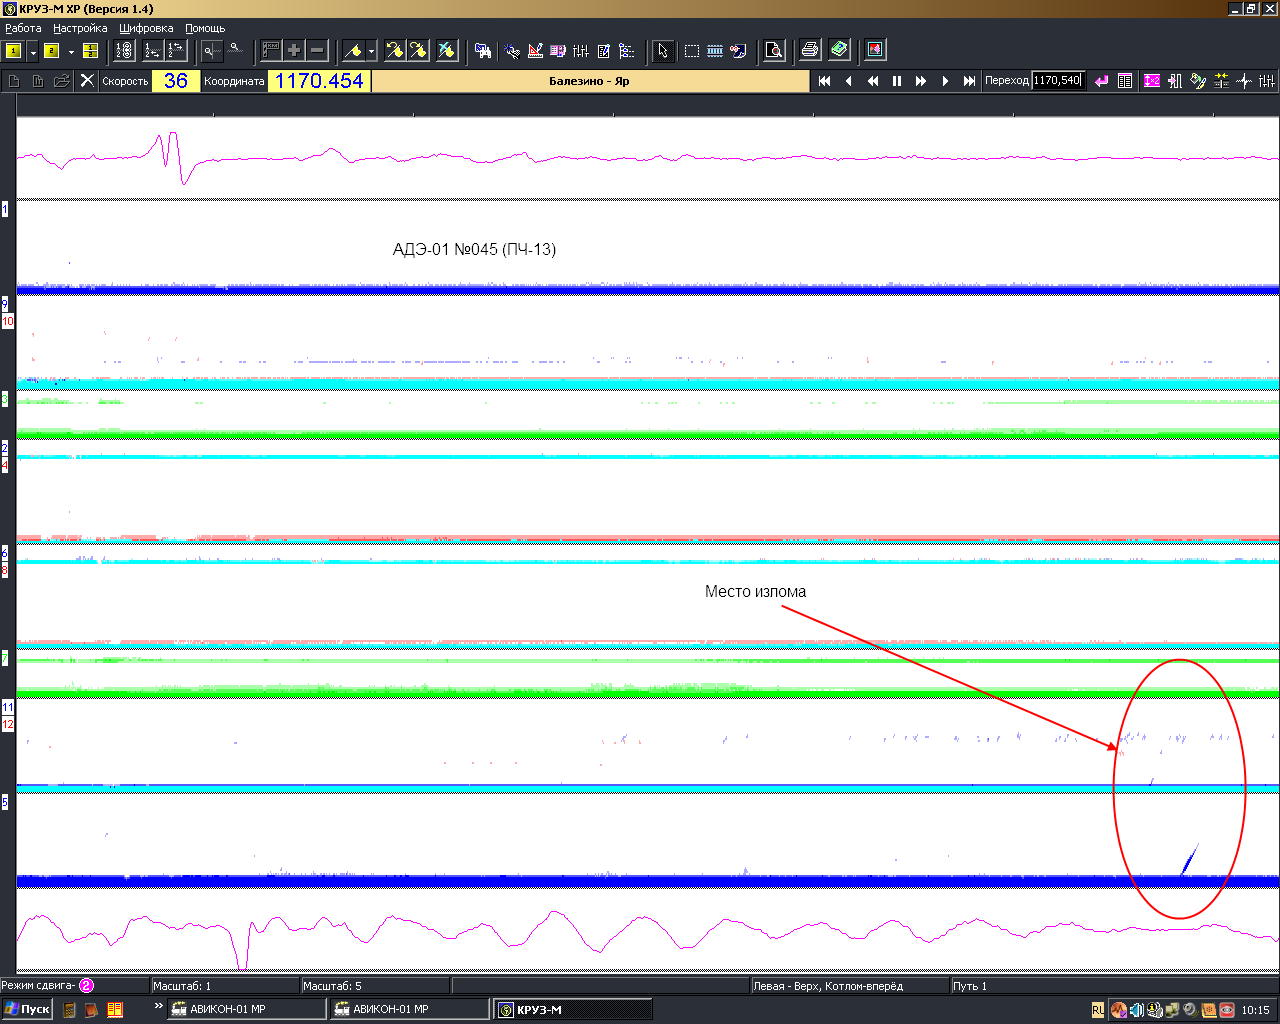Click the Переход coordinate input field
Viewport: 1280px width, 1024px height.
tap(1057, 81)
